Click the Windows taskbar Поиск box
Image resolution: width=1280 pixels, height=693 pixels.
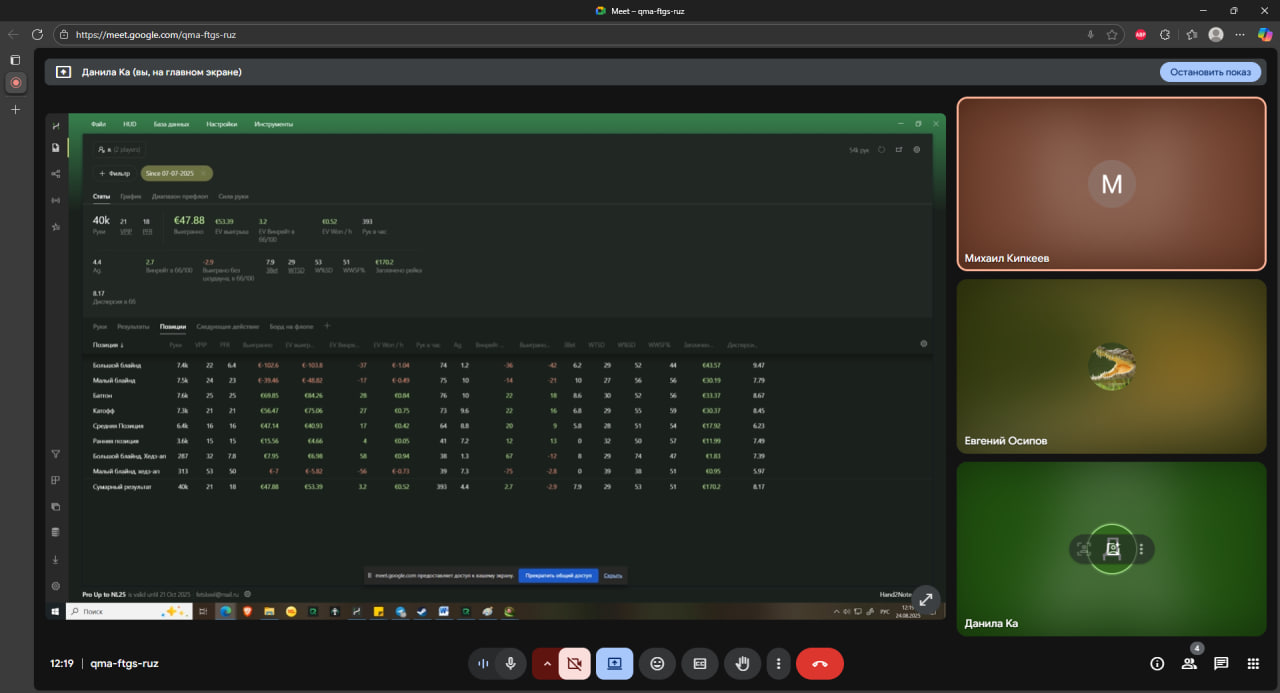pyautogui.click(x=128, y=611)
